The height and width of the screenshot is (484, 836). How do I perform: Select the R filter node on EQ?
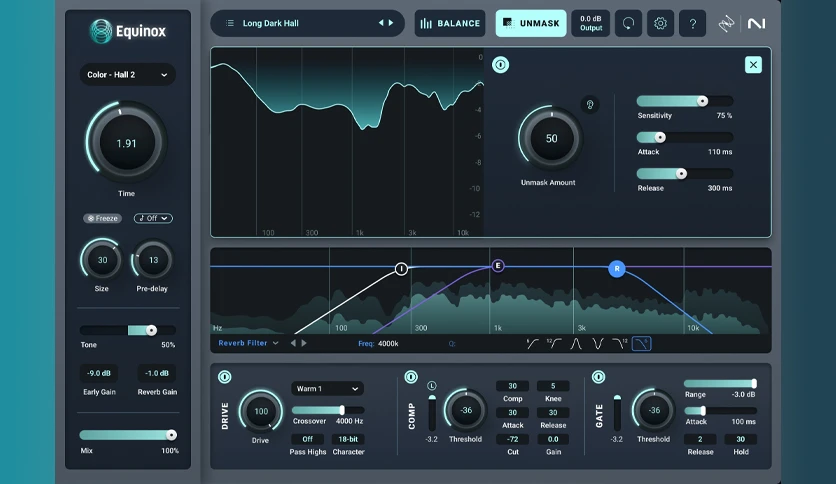coord(617,269)
